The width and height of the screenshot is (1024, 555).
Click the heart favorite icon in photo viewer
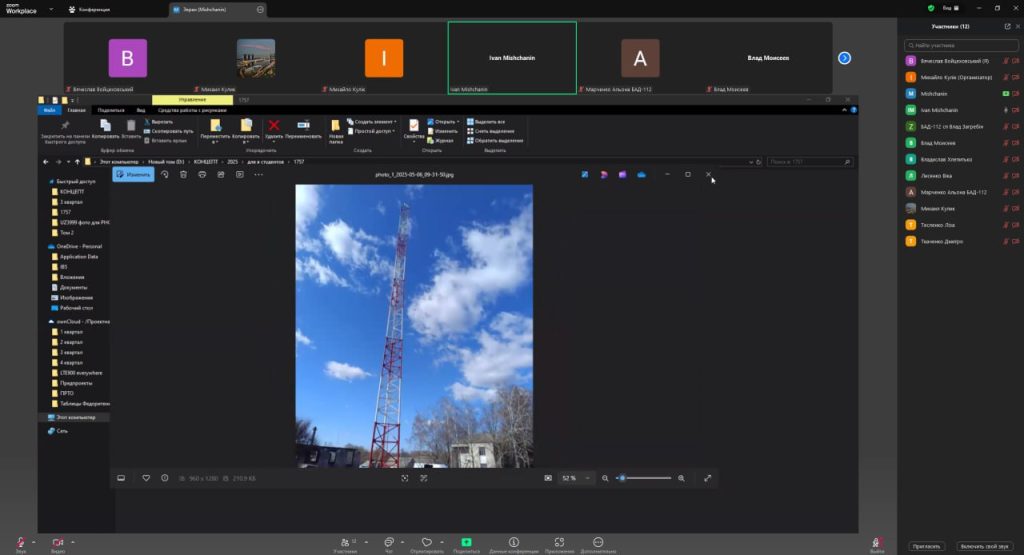coord(146,478)
